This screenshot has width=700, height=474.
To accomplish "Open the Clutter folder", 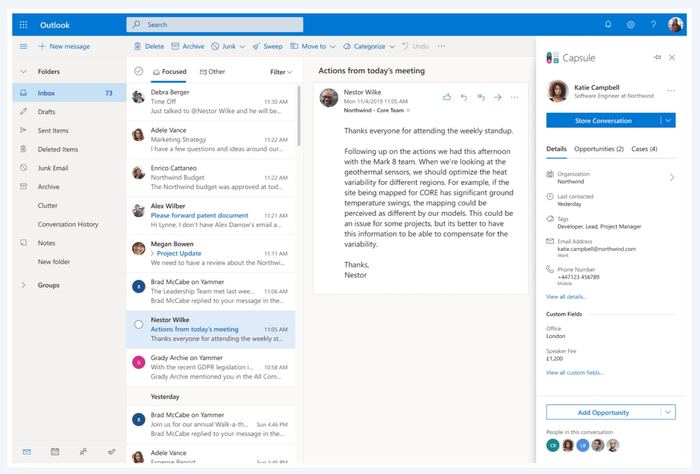I will (69, 205).
